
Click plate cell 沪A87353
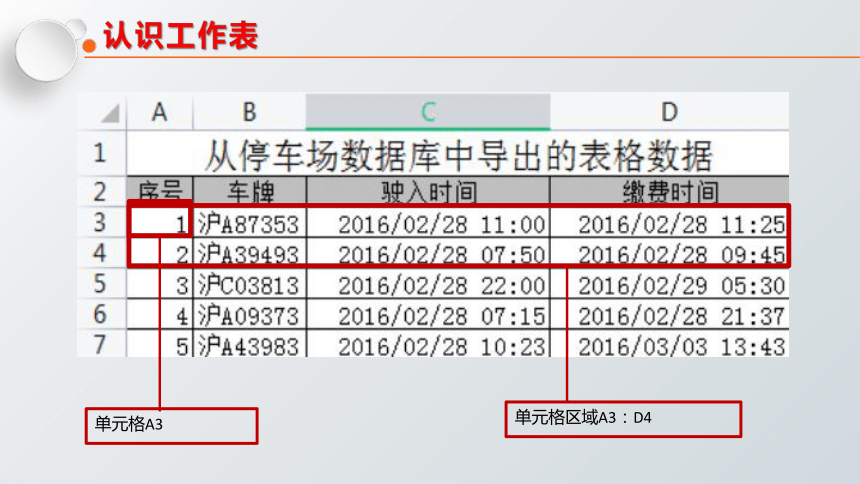pos(250,222)
